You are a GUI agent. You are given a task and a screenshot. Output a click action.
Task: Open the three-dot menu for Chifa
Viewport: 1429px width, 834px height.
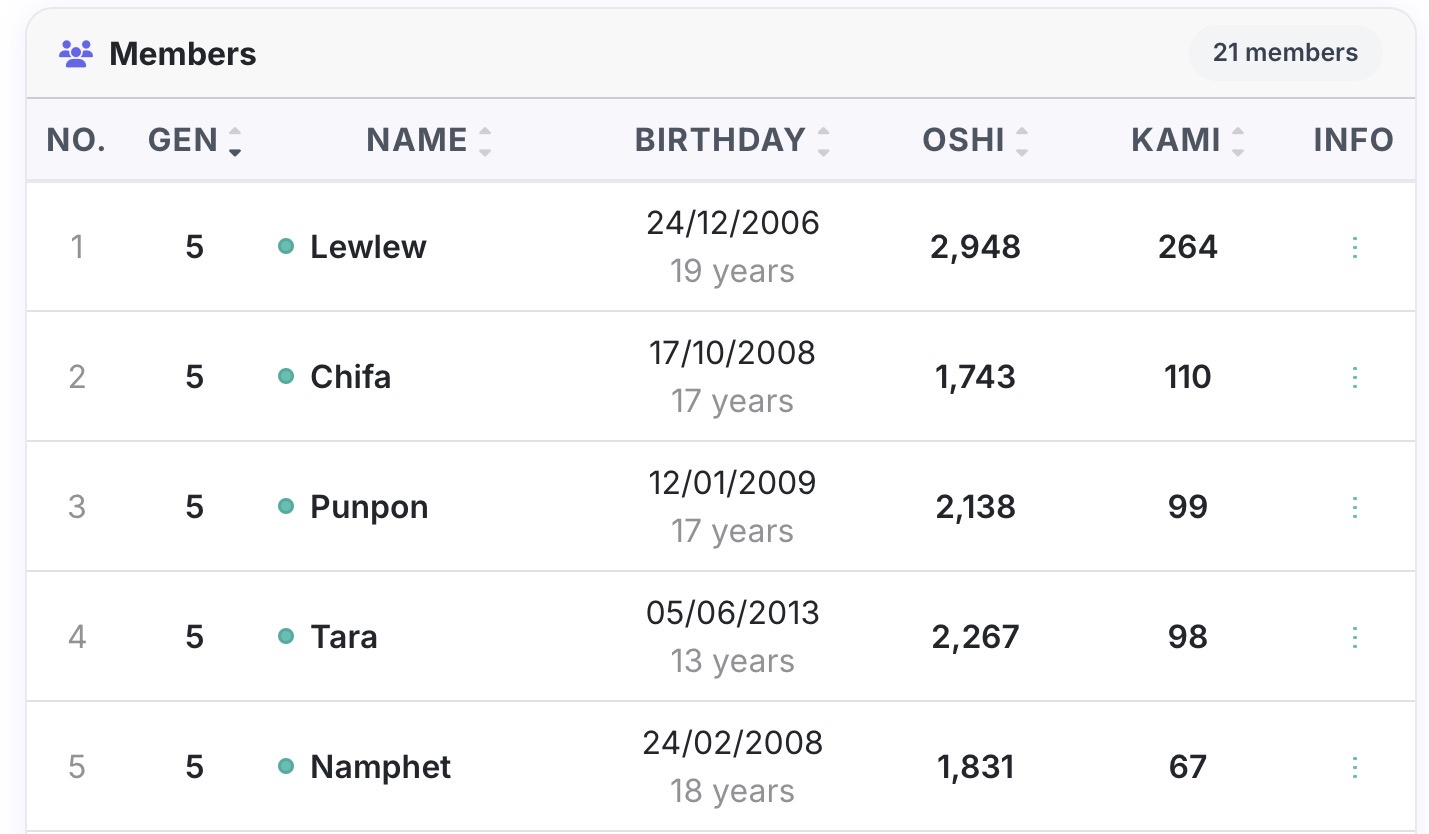[x=1354, y=377]
